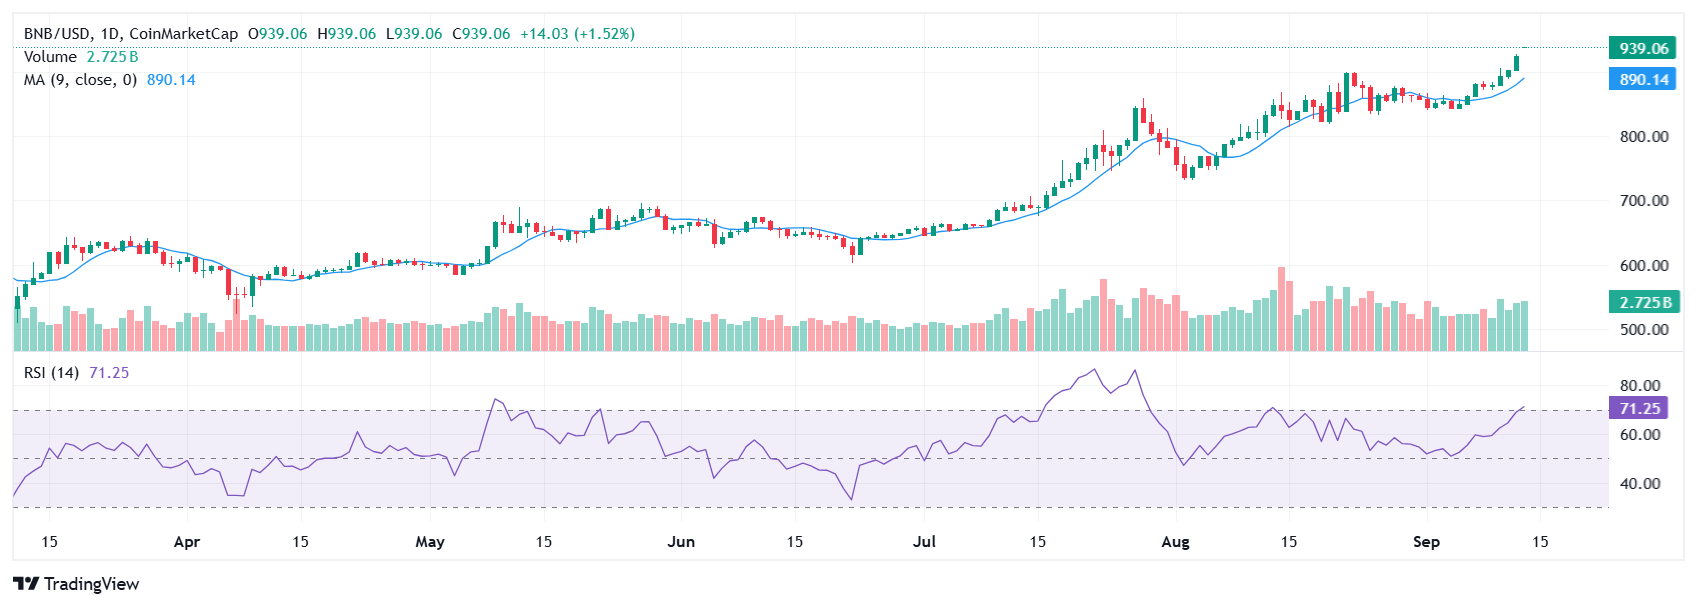Click the 80.00 RSI axis label

click(x=1640, y=386)
